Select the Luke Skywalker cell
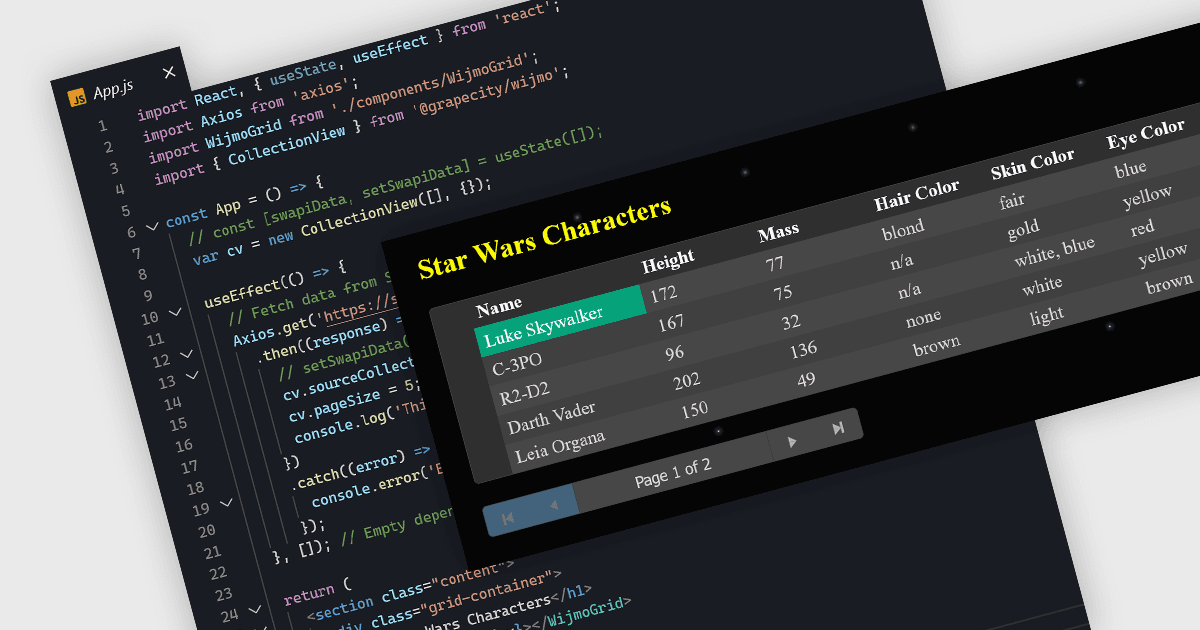The width and height of the screenshot is (1200, 630). point(560,320)
